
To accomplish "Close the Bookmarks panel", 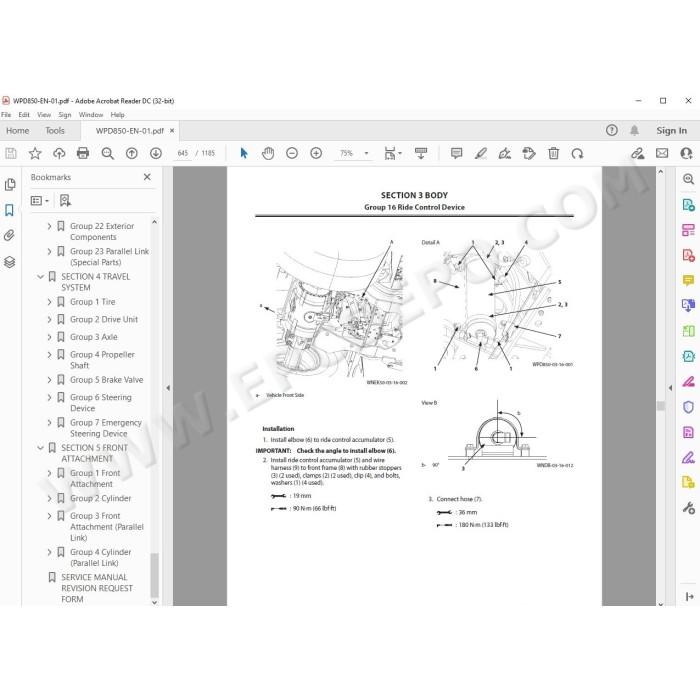I will click(x=147, y=177).
